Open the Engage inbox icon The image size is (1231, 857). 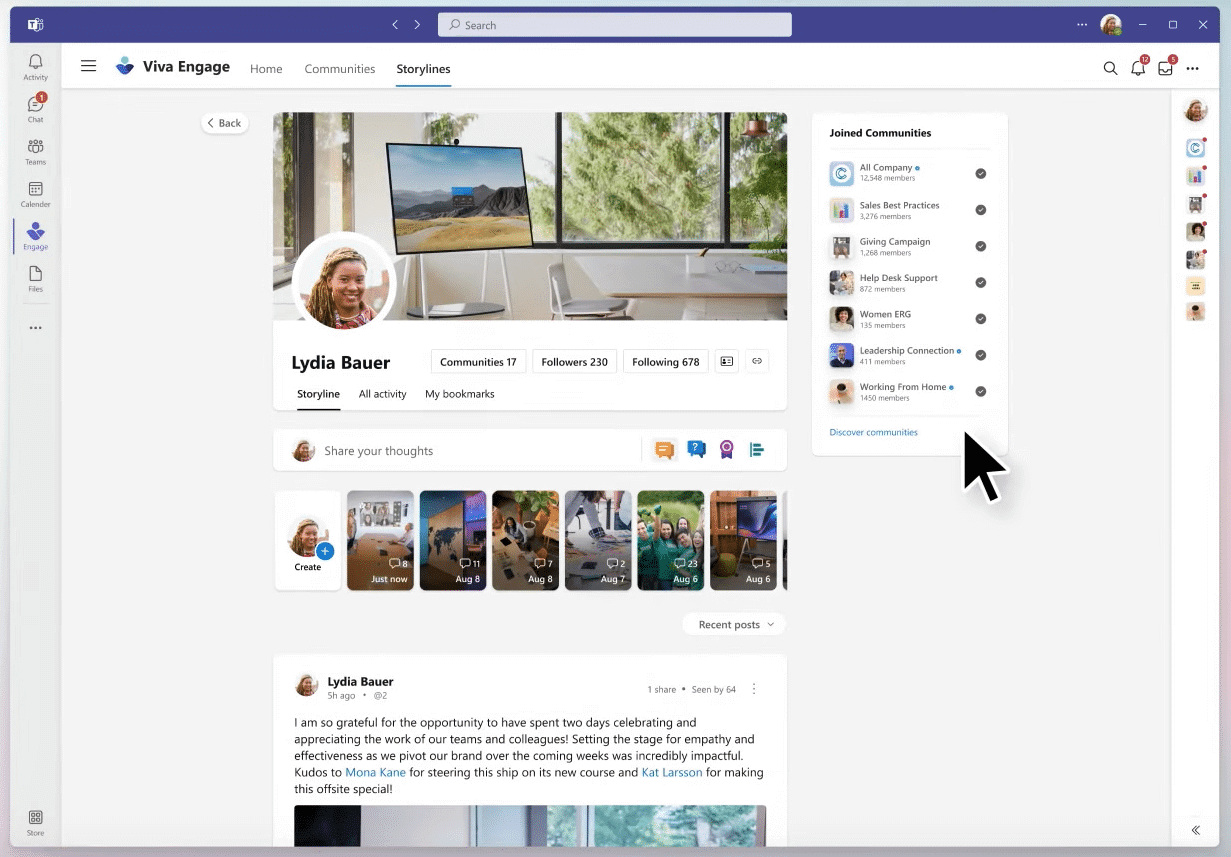(x=1165, y=68)
